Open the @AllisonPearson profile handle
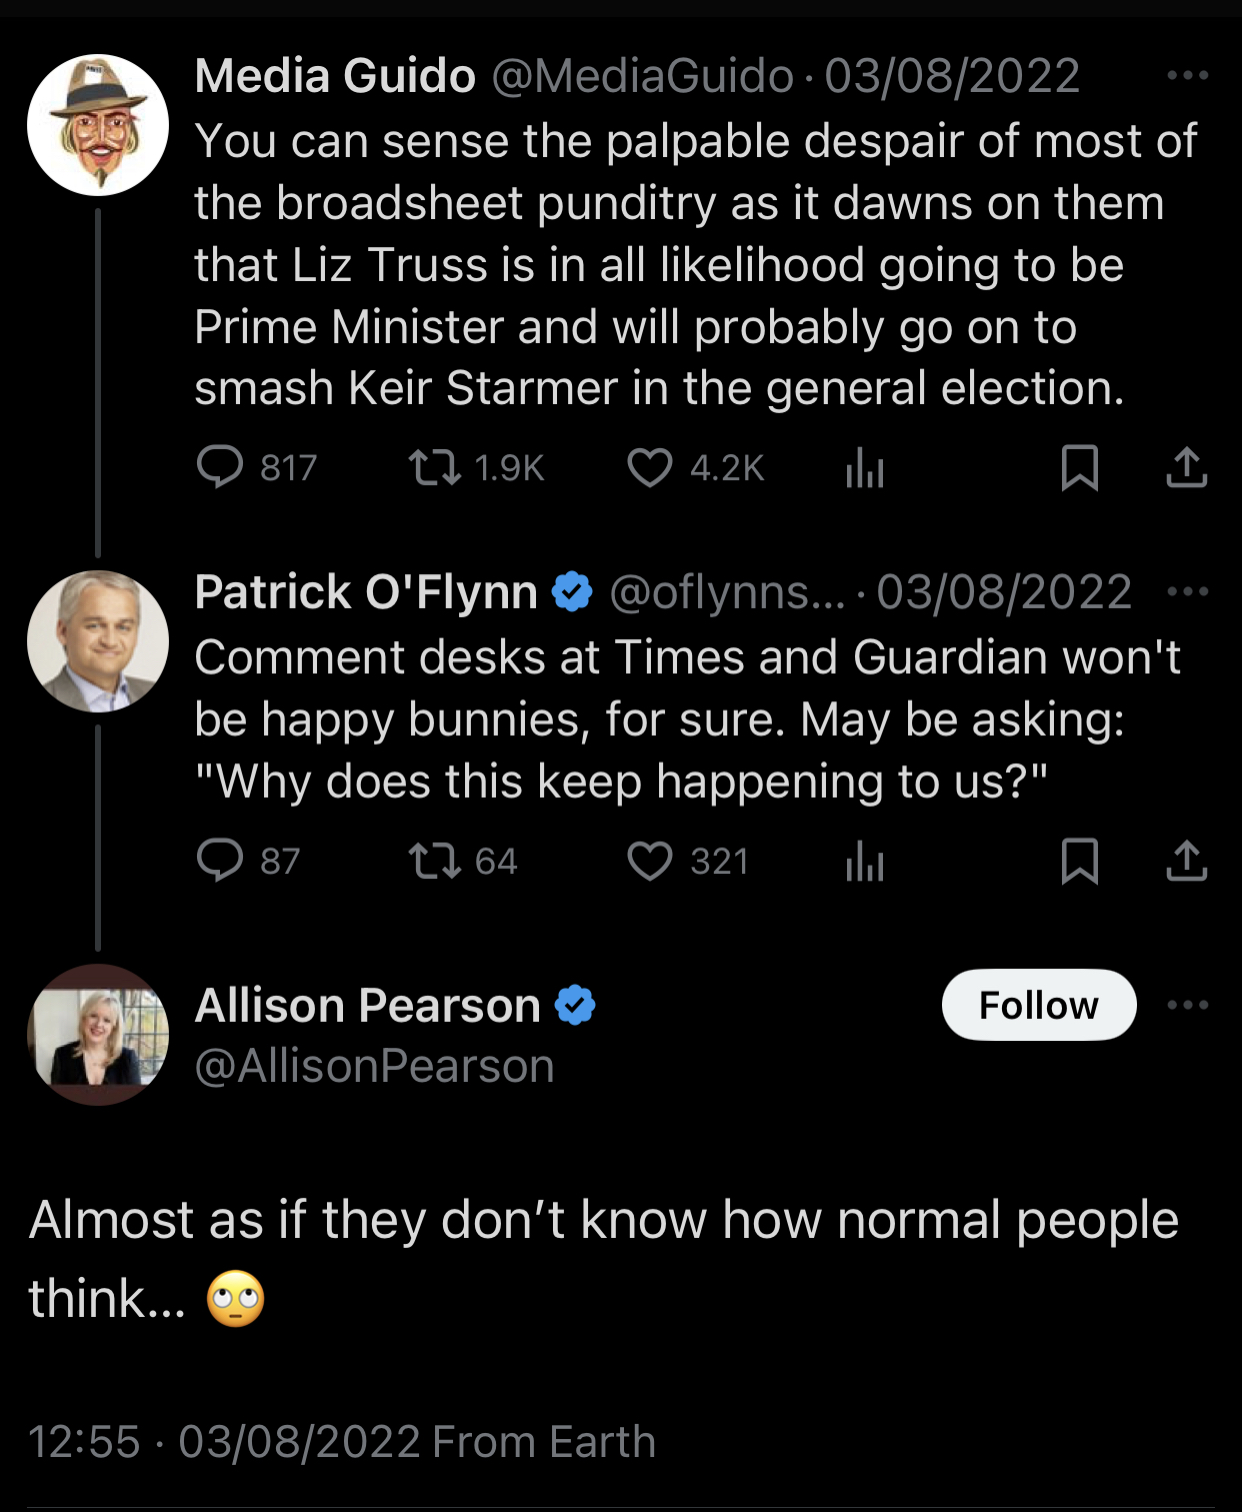This screenshot has height=1512, width=1242. 374,1066
